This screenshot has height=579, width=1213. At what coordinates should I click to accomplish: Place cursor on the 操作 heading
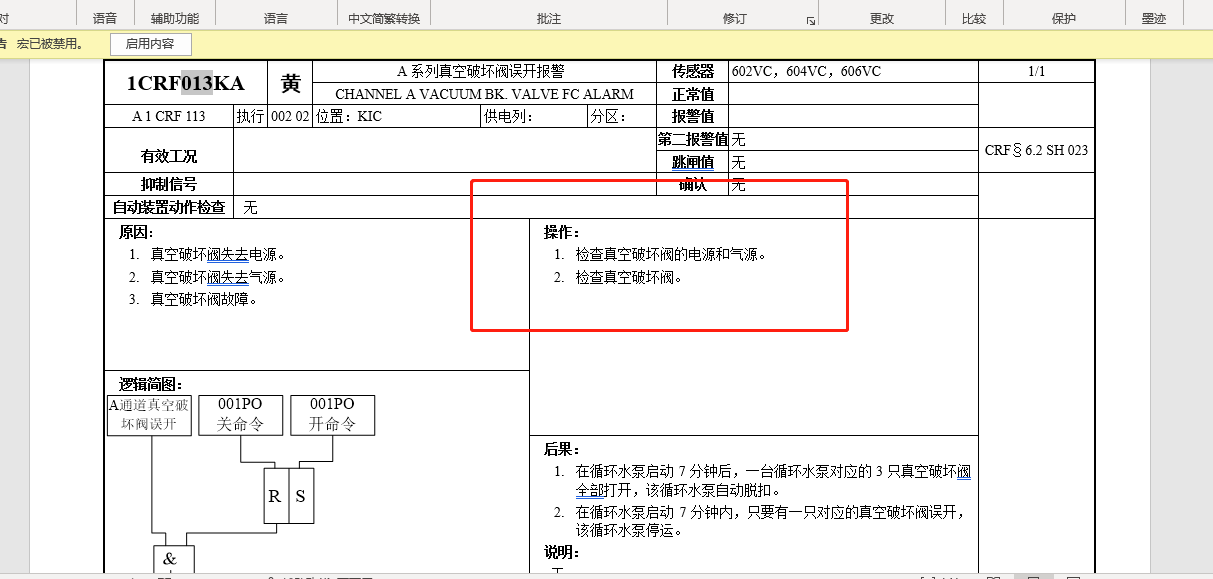(562, 232)
